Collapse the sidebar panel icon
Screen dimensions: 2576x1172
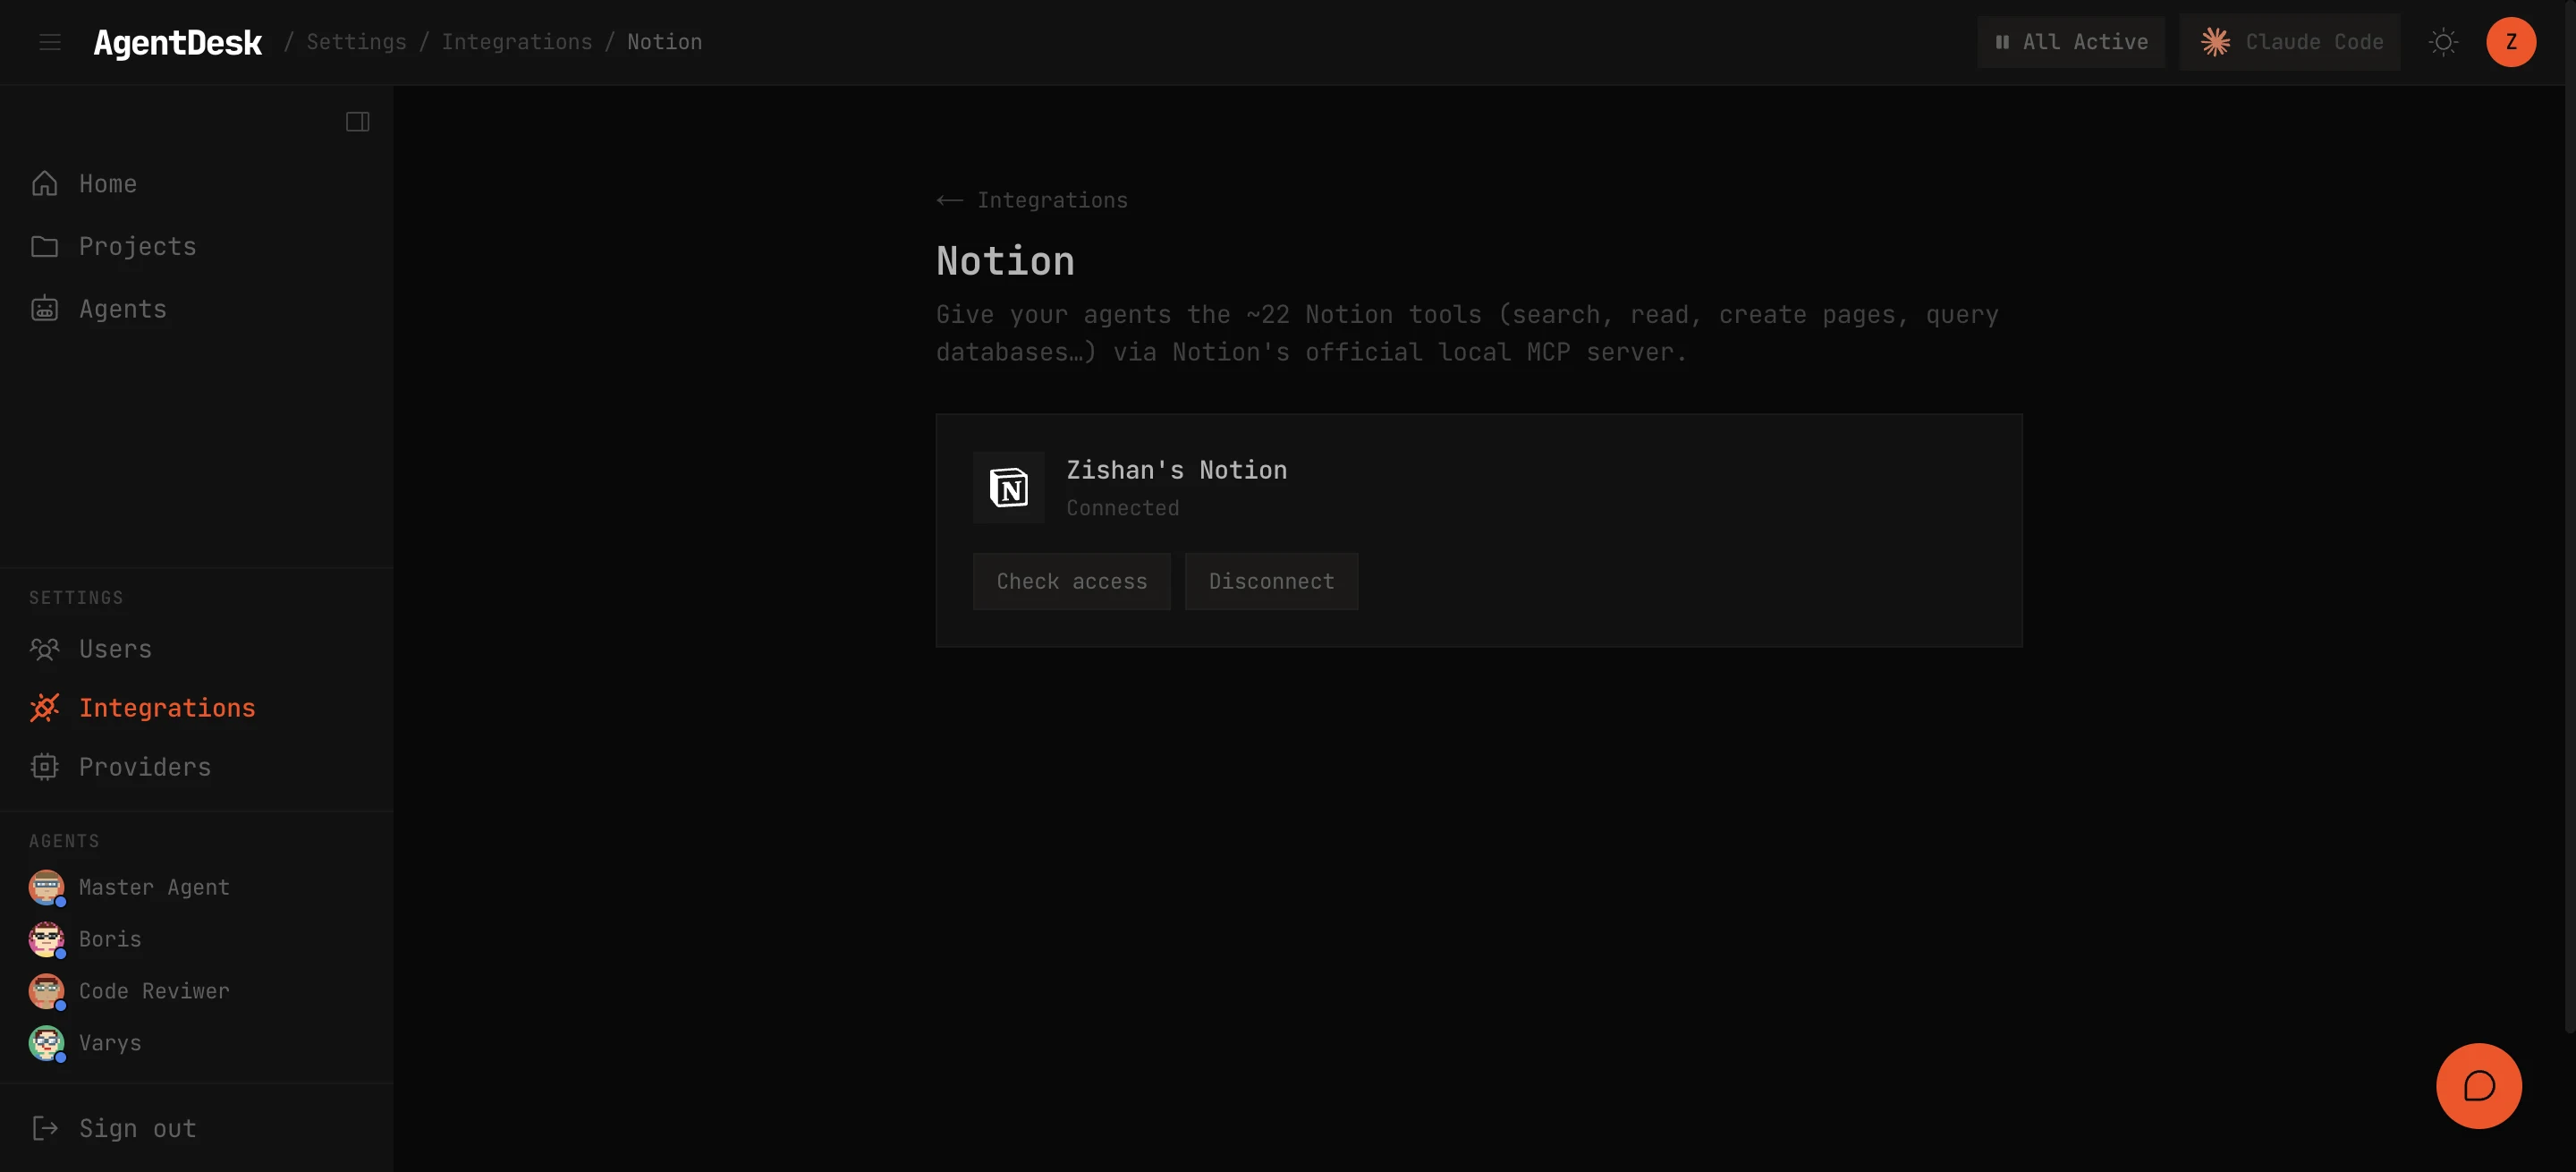point(358,122)
